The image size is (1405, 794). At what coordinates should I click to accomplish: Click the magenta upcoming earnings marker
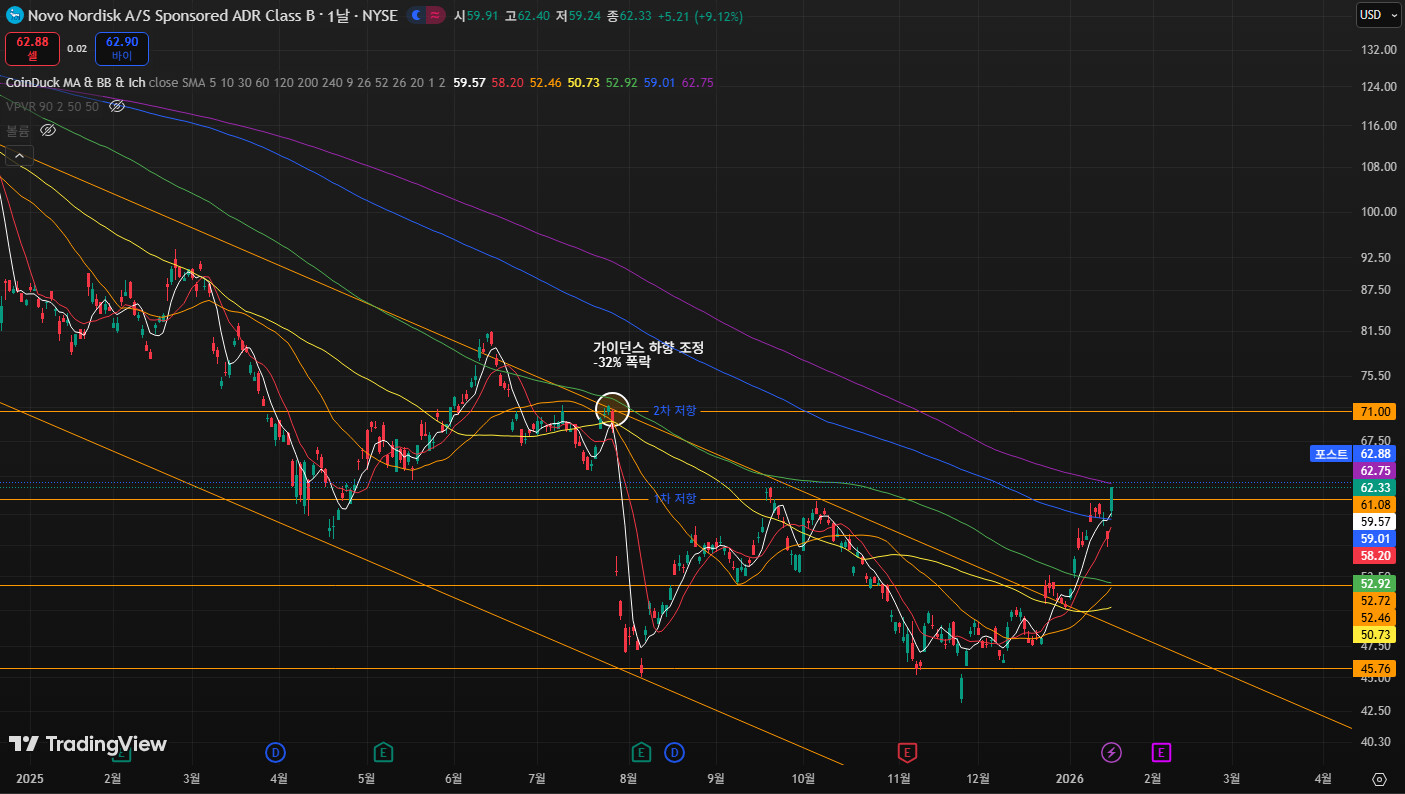click(1161, 752)
